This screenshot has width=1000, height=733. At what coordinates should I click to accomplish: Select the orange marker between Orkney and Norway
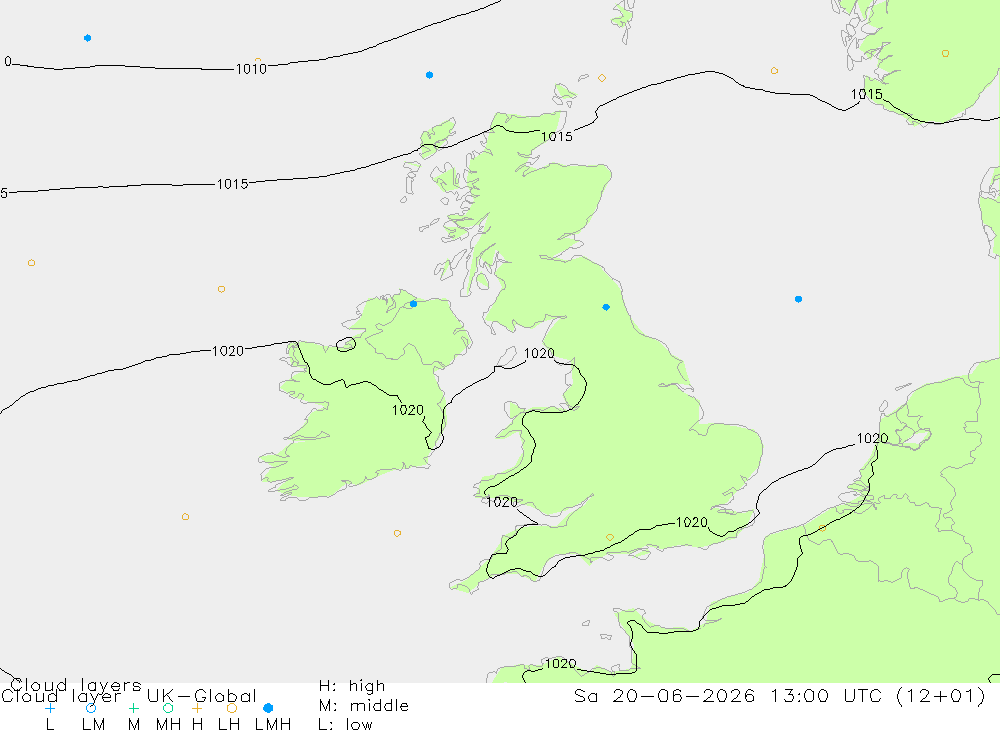coord(774,70)
